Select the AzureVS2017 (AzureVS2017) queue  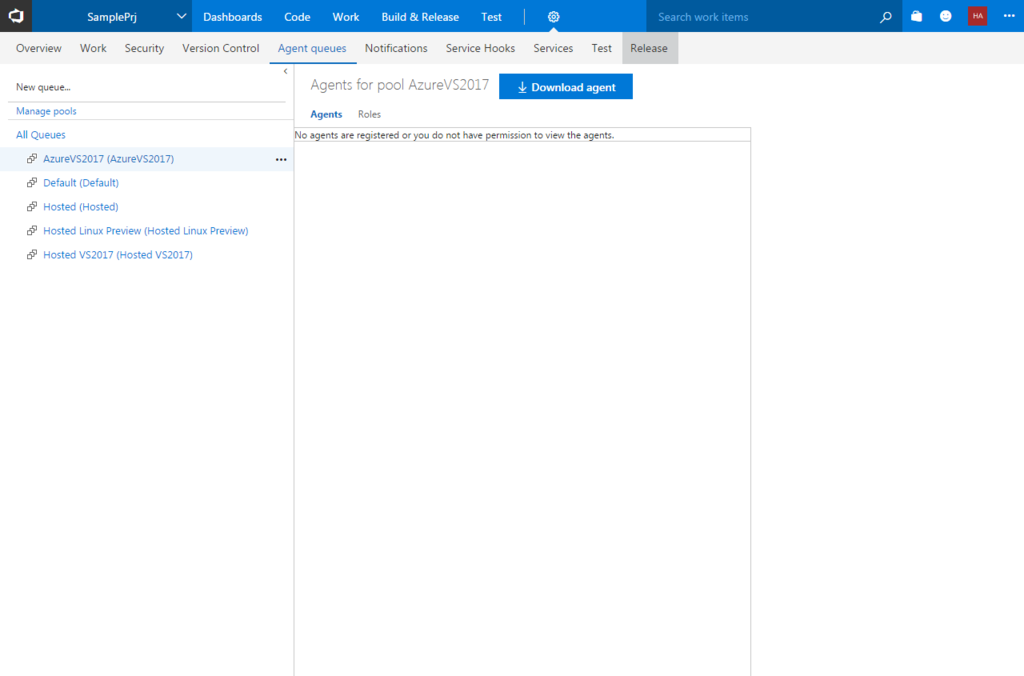click(108, 159)
